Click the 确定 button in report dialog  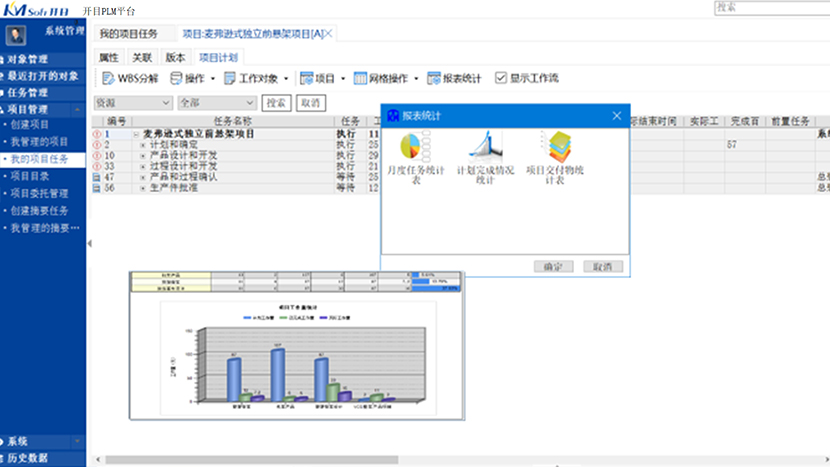point(553,267)
